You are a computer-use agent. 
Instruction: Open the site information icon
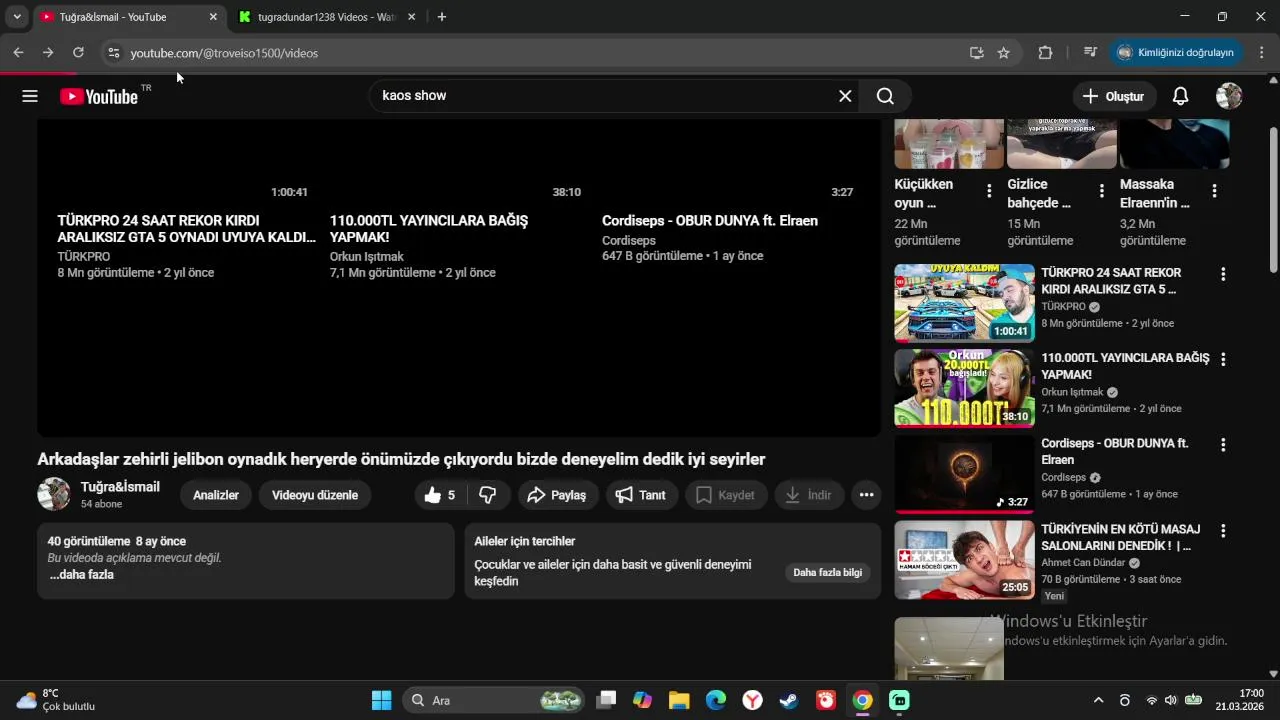click(x=113, y=53)
